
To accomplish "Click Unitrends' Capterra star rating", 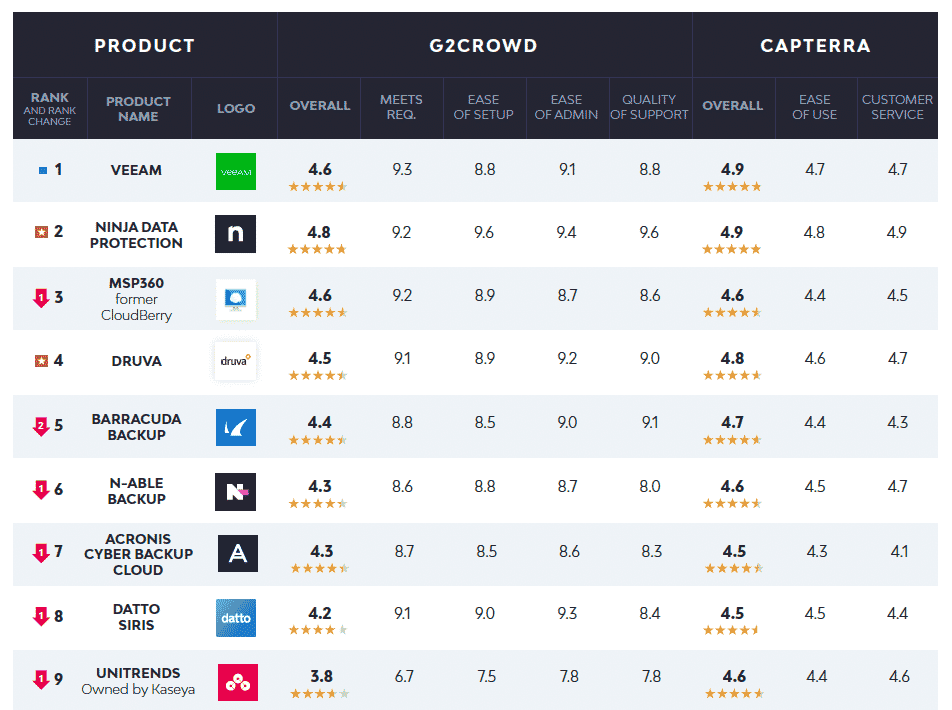I will [734, 693].
